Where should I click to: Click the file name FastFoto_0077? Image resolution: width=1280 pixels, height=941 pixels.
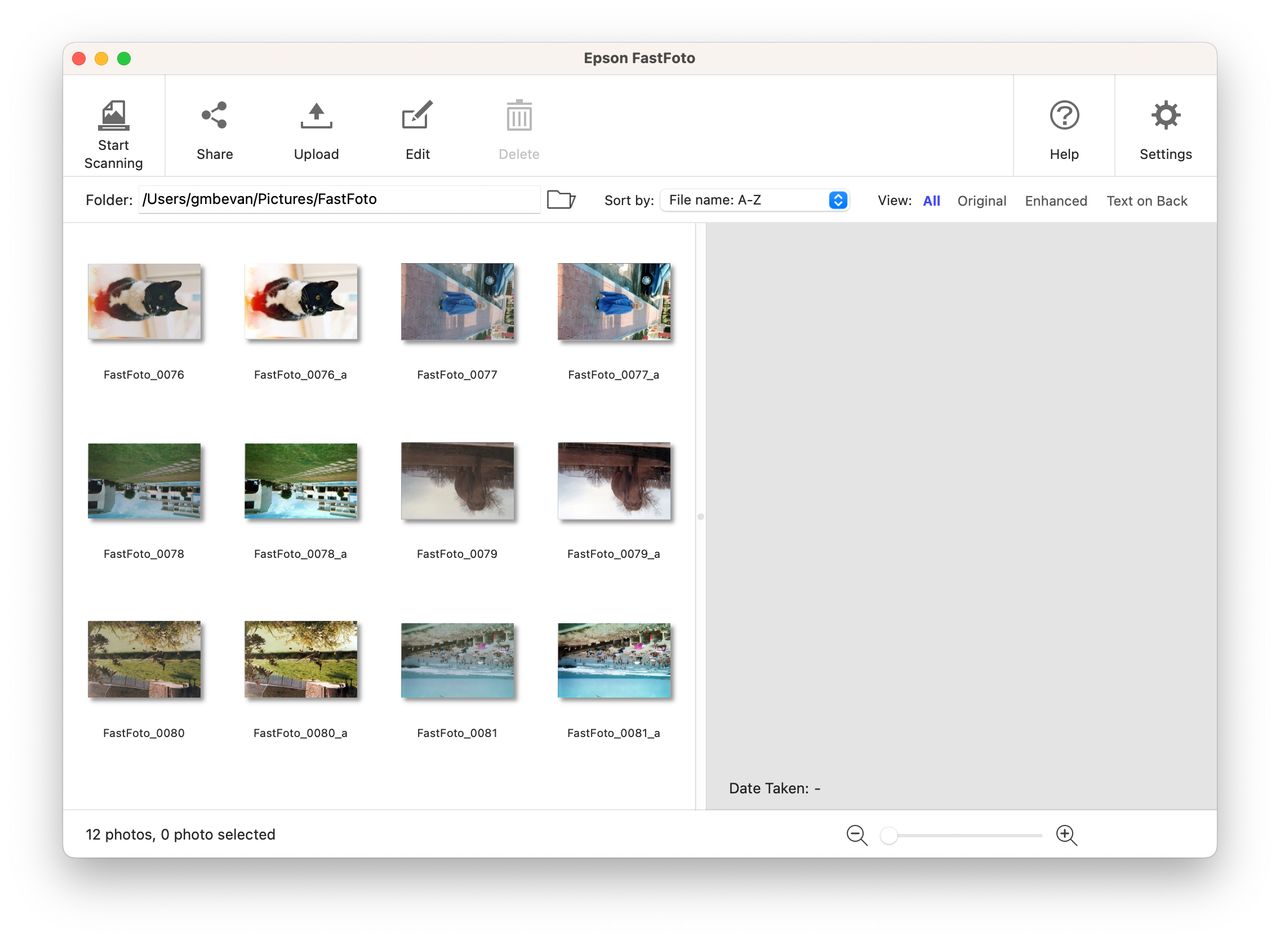pyautogui.click(x=457, y=375)
